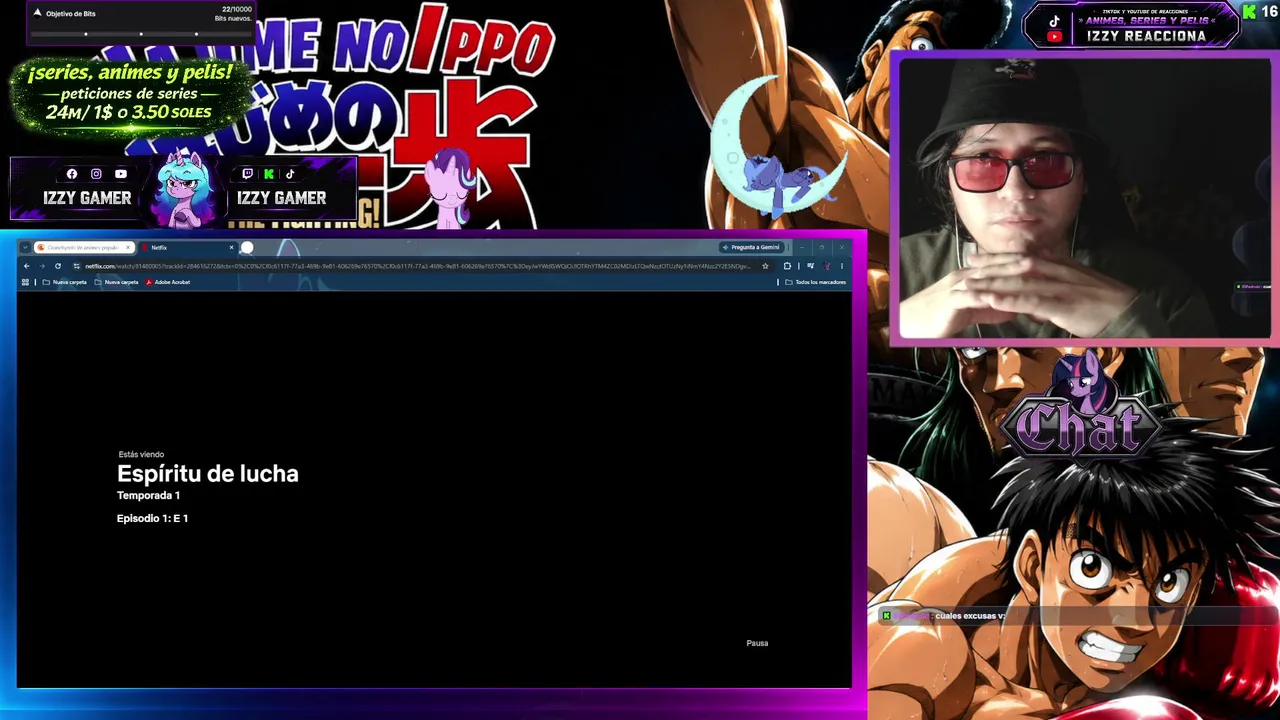
Task: Open the browser profile avatar
Action: coord(827,266)
